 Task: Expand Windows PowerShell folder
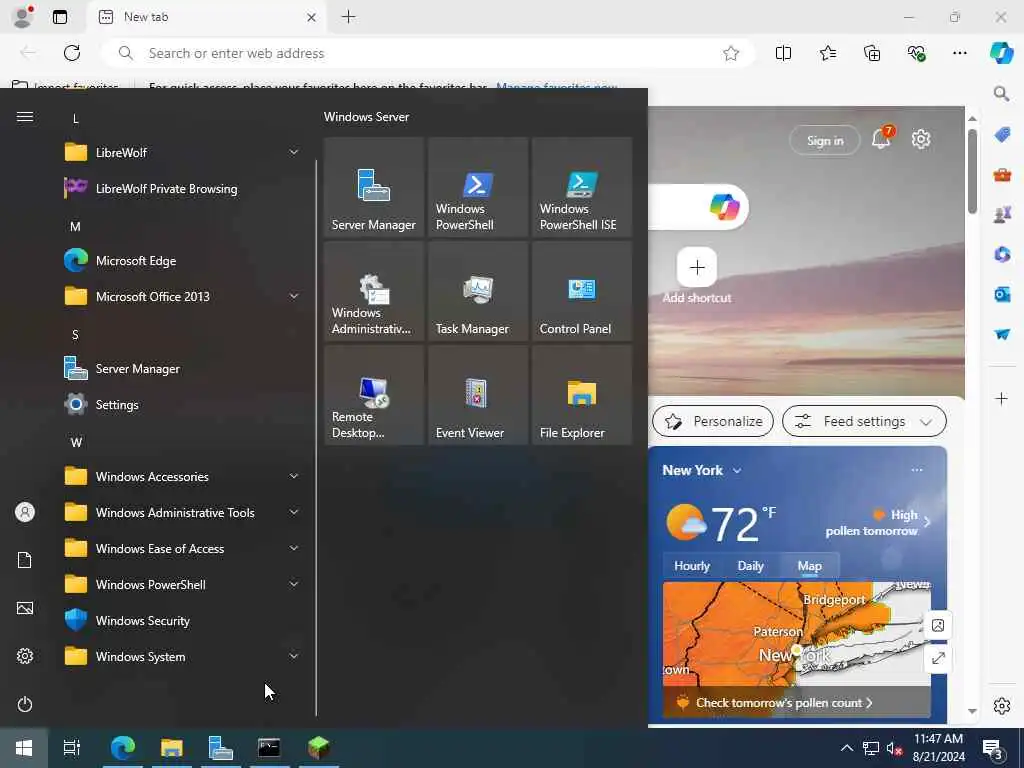294,584
